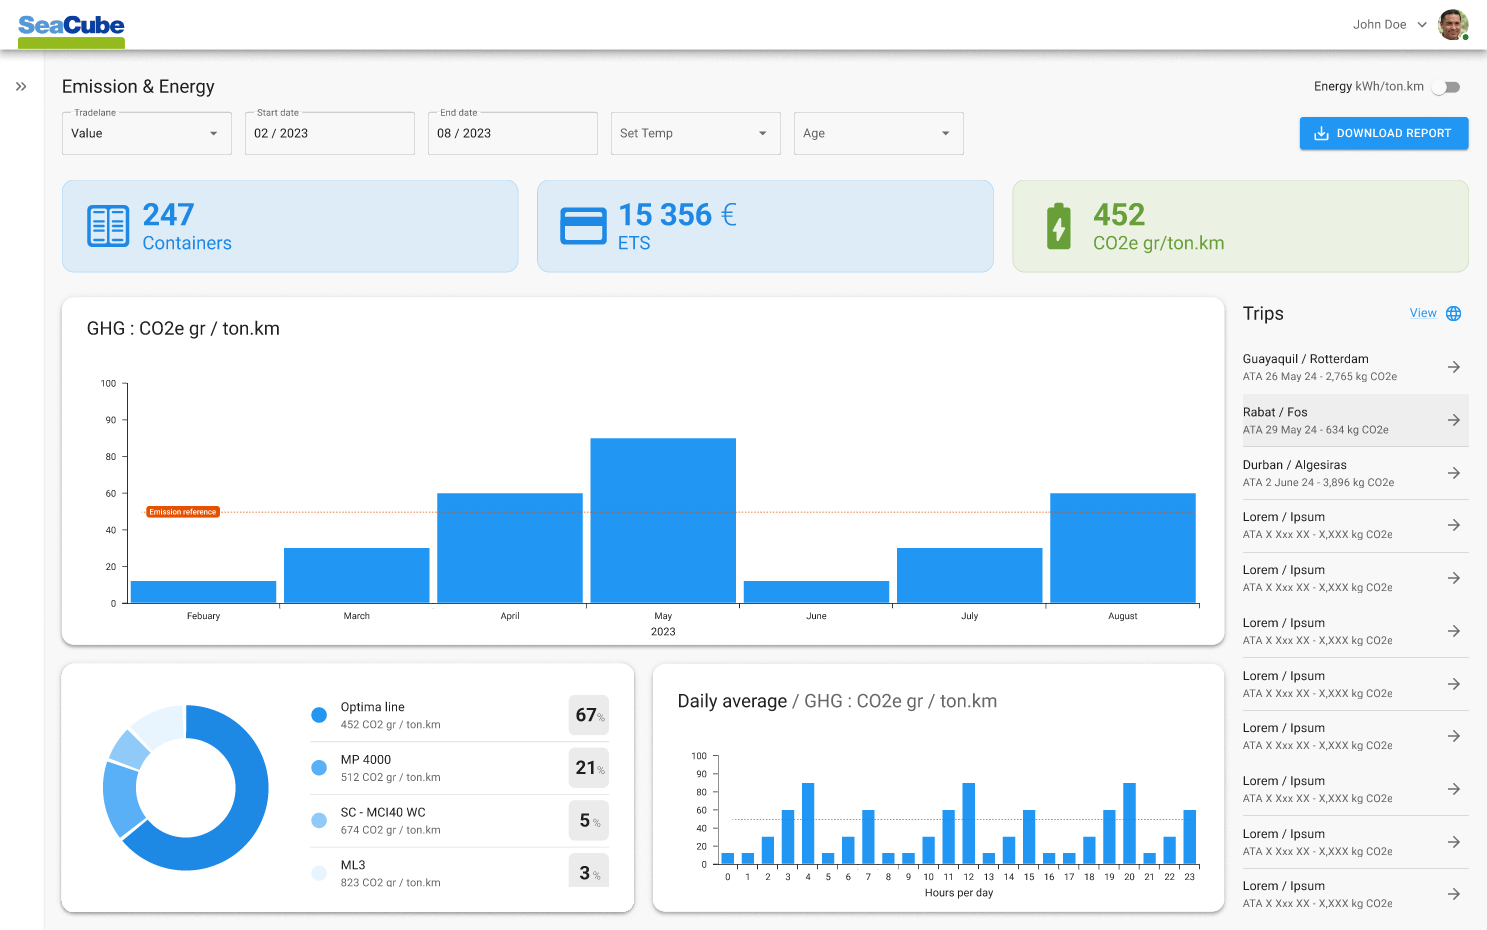Open the Tradelane dropdown
Screen dimensions: 1487x930
point(147,133)
